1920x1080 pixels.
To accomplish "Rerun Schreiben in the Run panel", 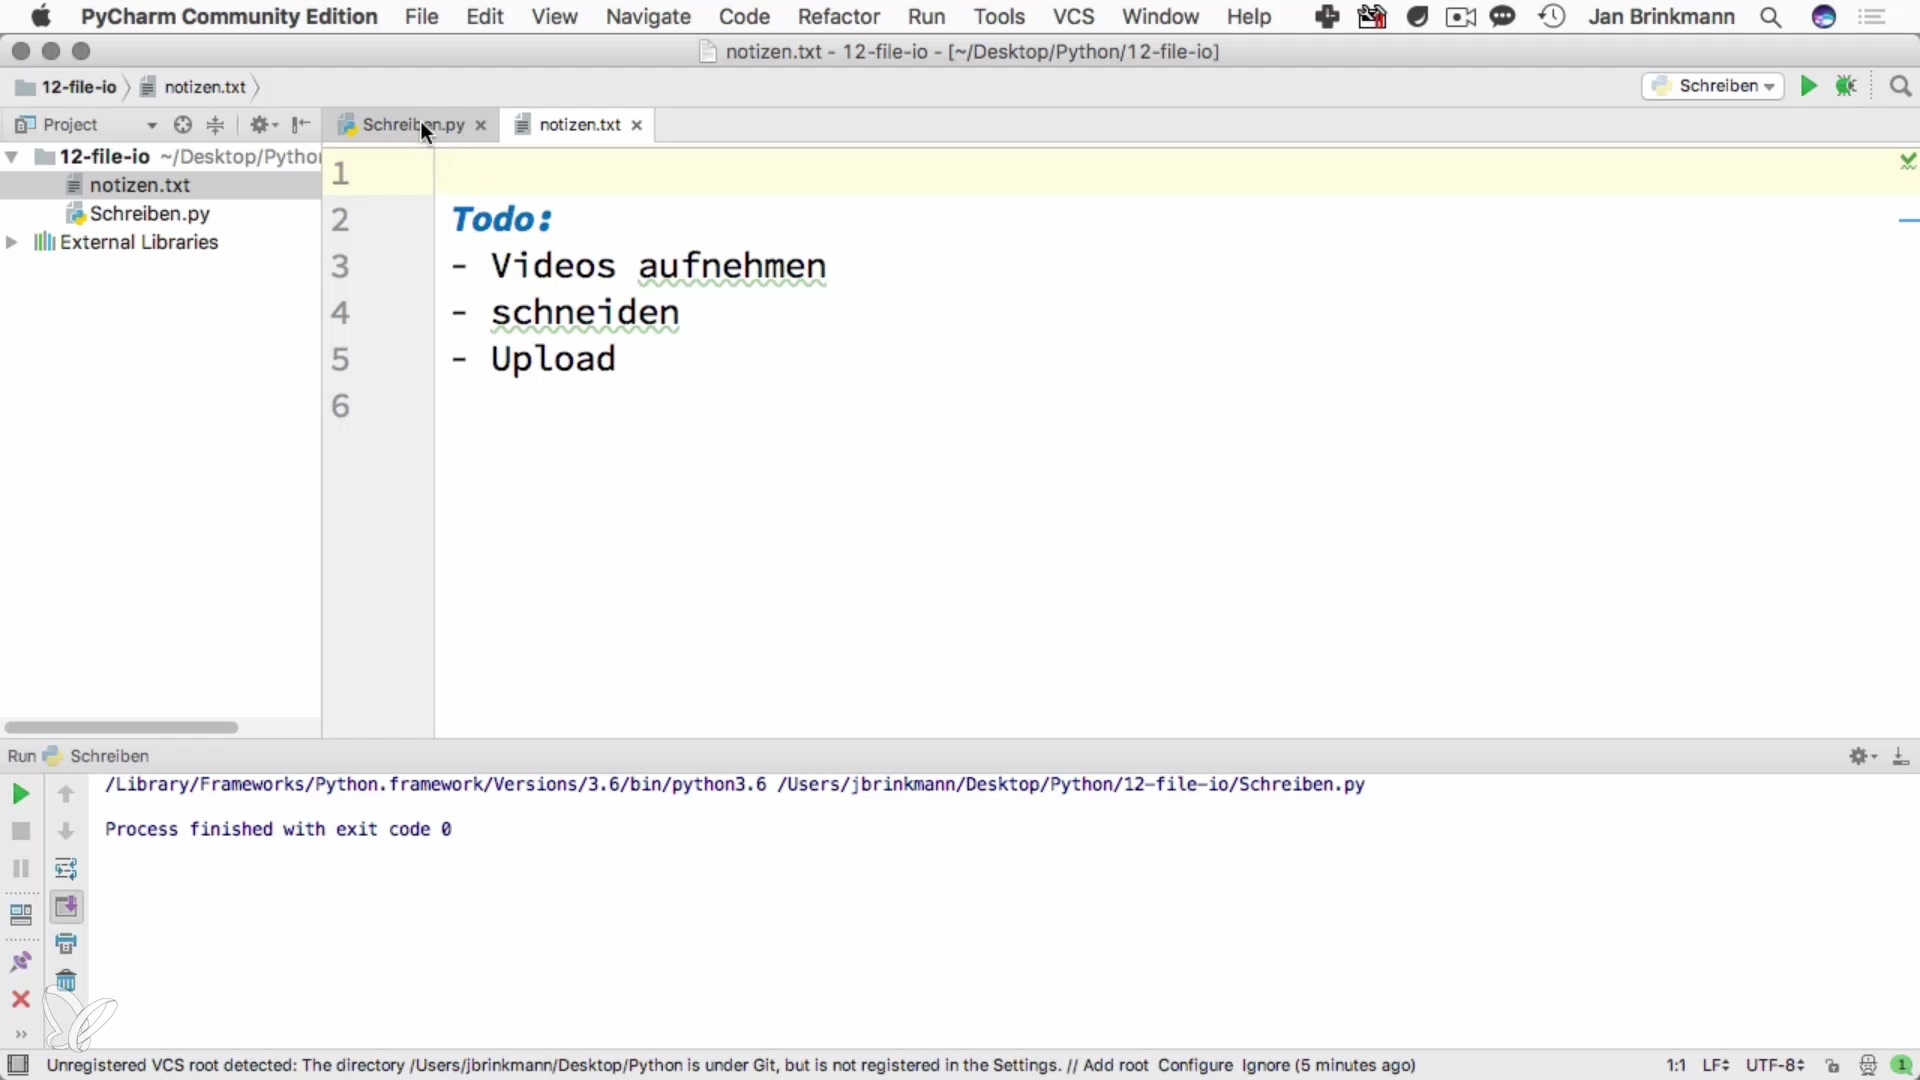I will [20, 794].
